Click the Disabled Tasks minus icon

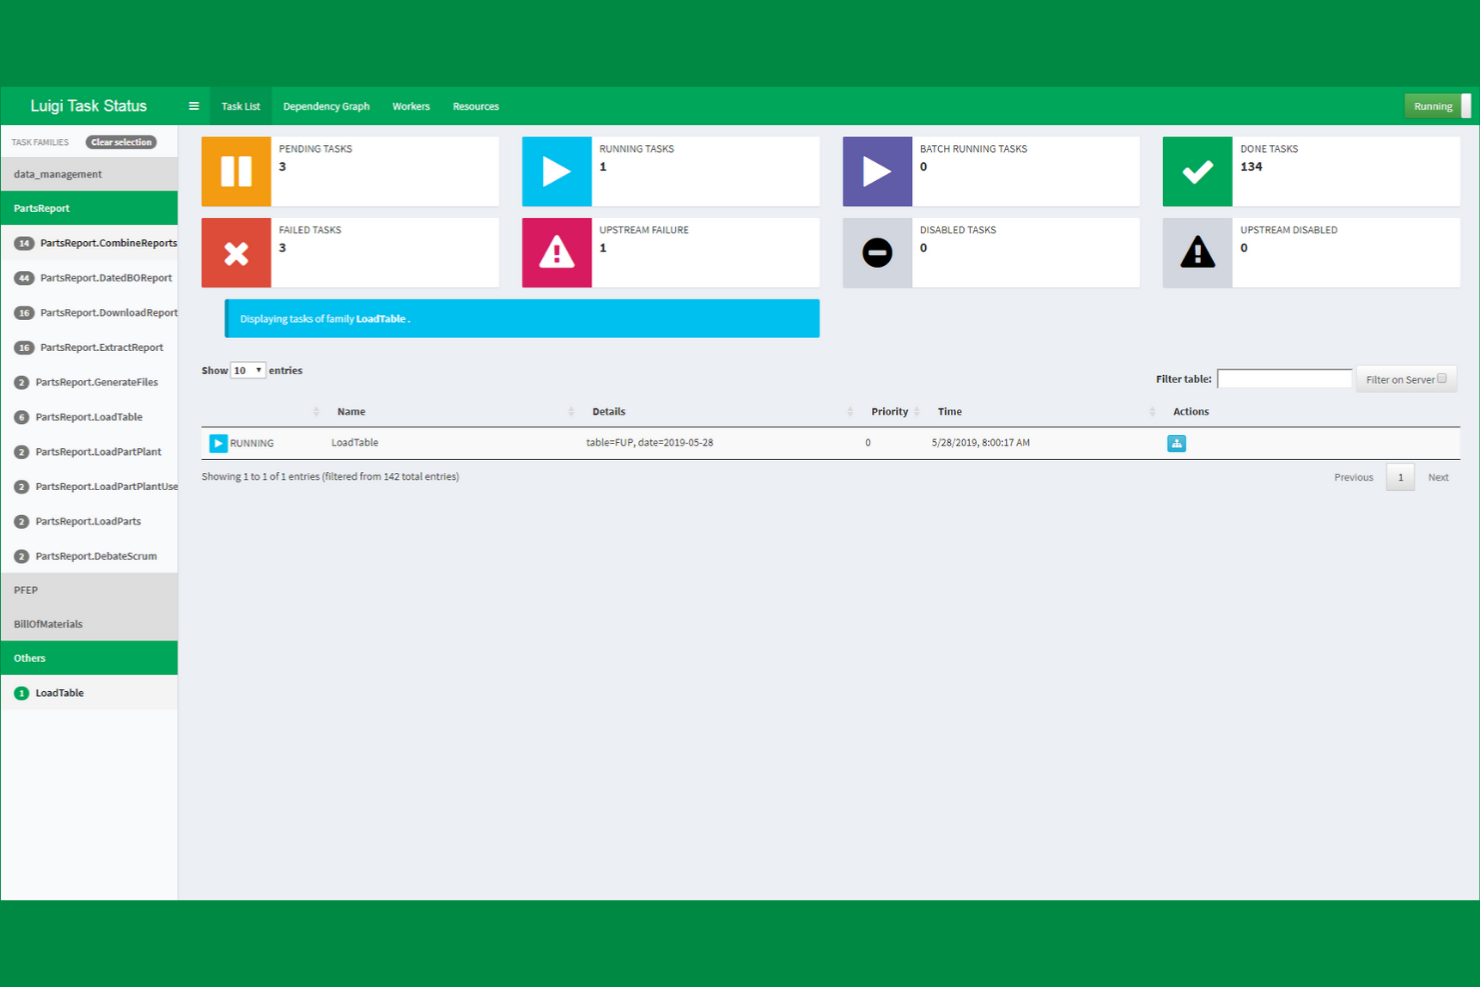click(x=876, y=252)
